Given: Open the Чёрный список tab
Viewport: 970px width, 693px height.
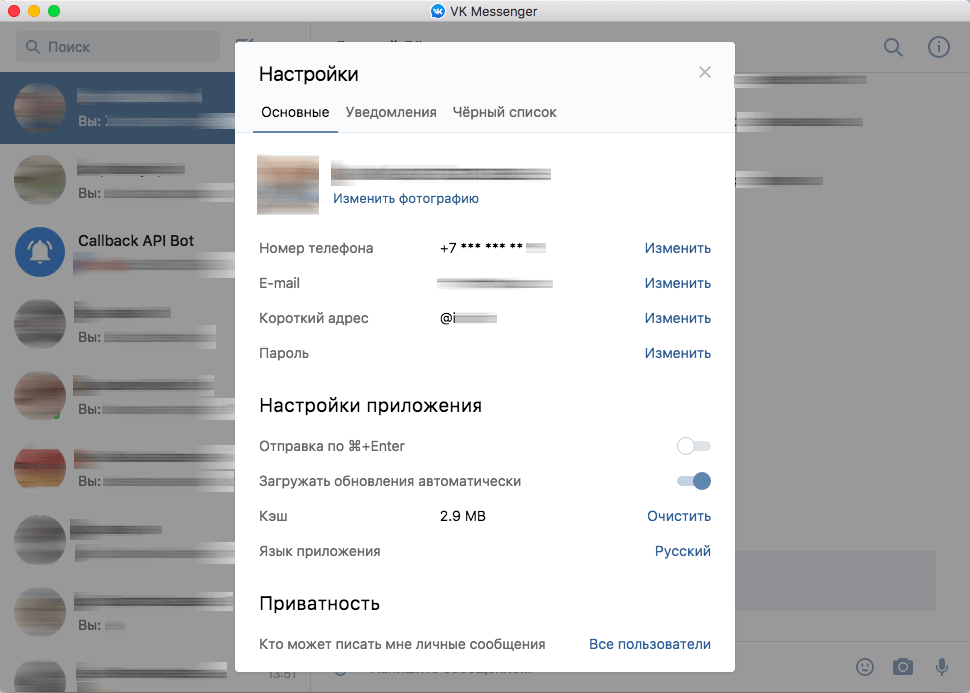Looking at the screenshot, I should [x=504, y=112].
